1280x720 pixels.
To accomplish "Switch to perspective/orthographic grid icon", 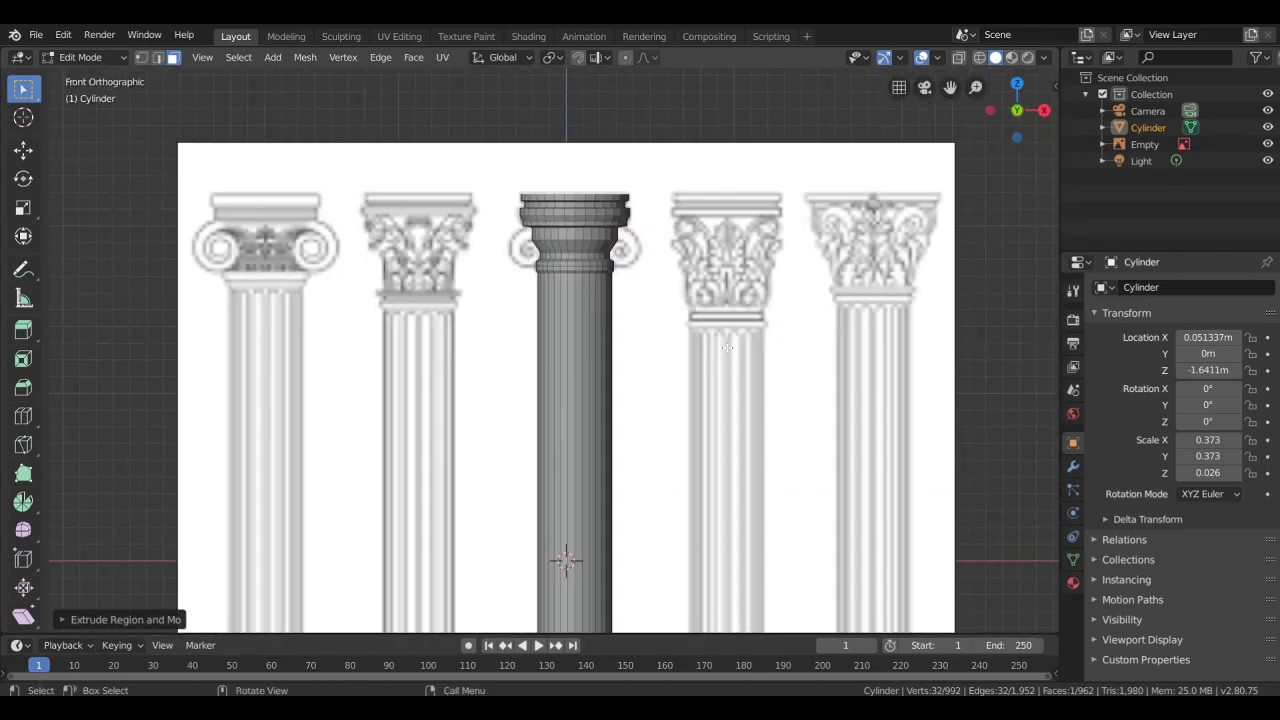I will click(x=899, y=88).
